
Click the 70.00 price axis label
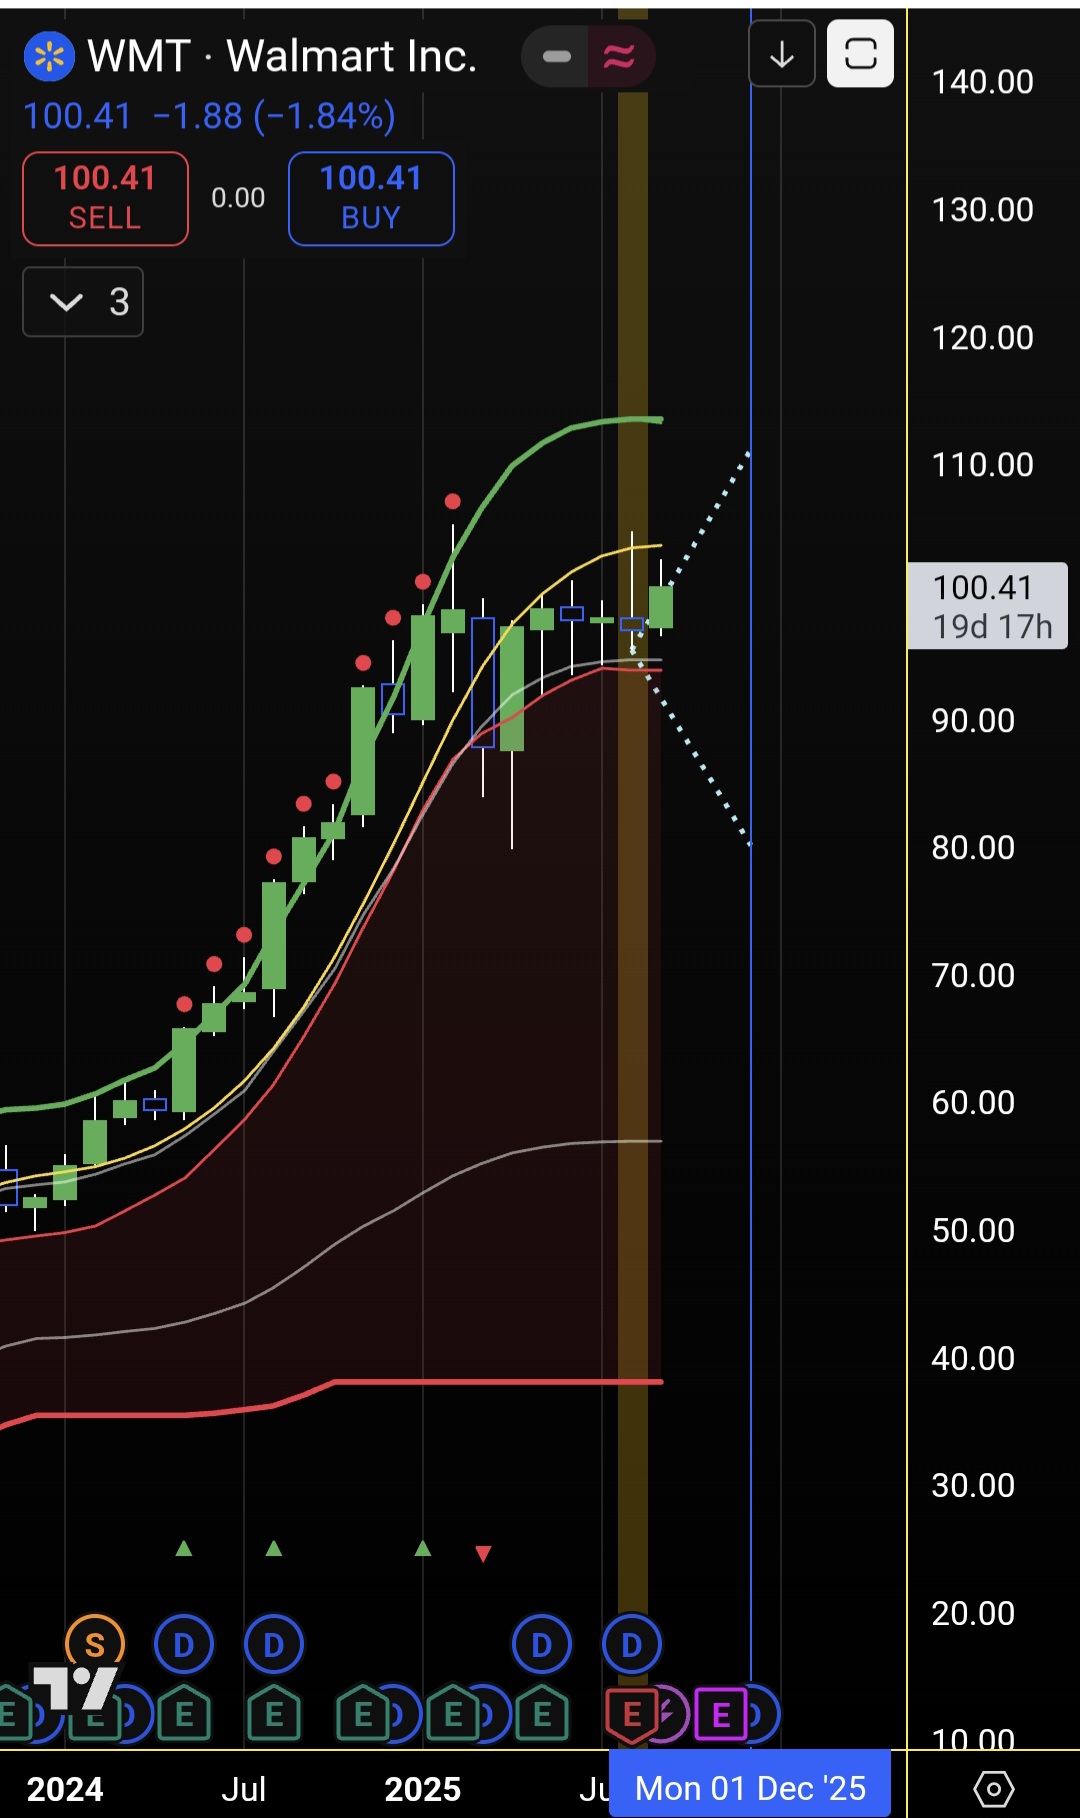(x=973, y=976)
